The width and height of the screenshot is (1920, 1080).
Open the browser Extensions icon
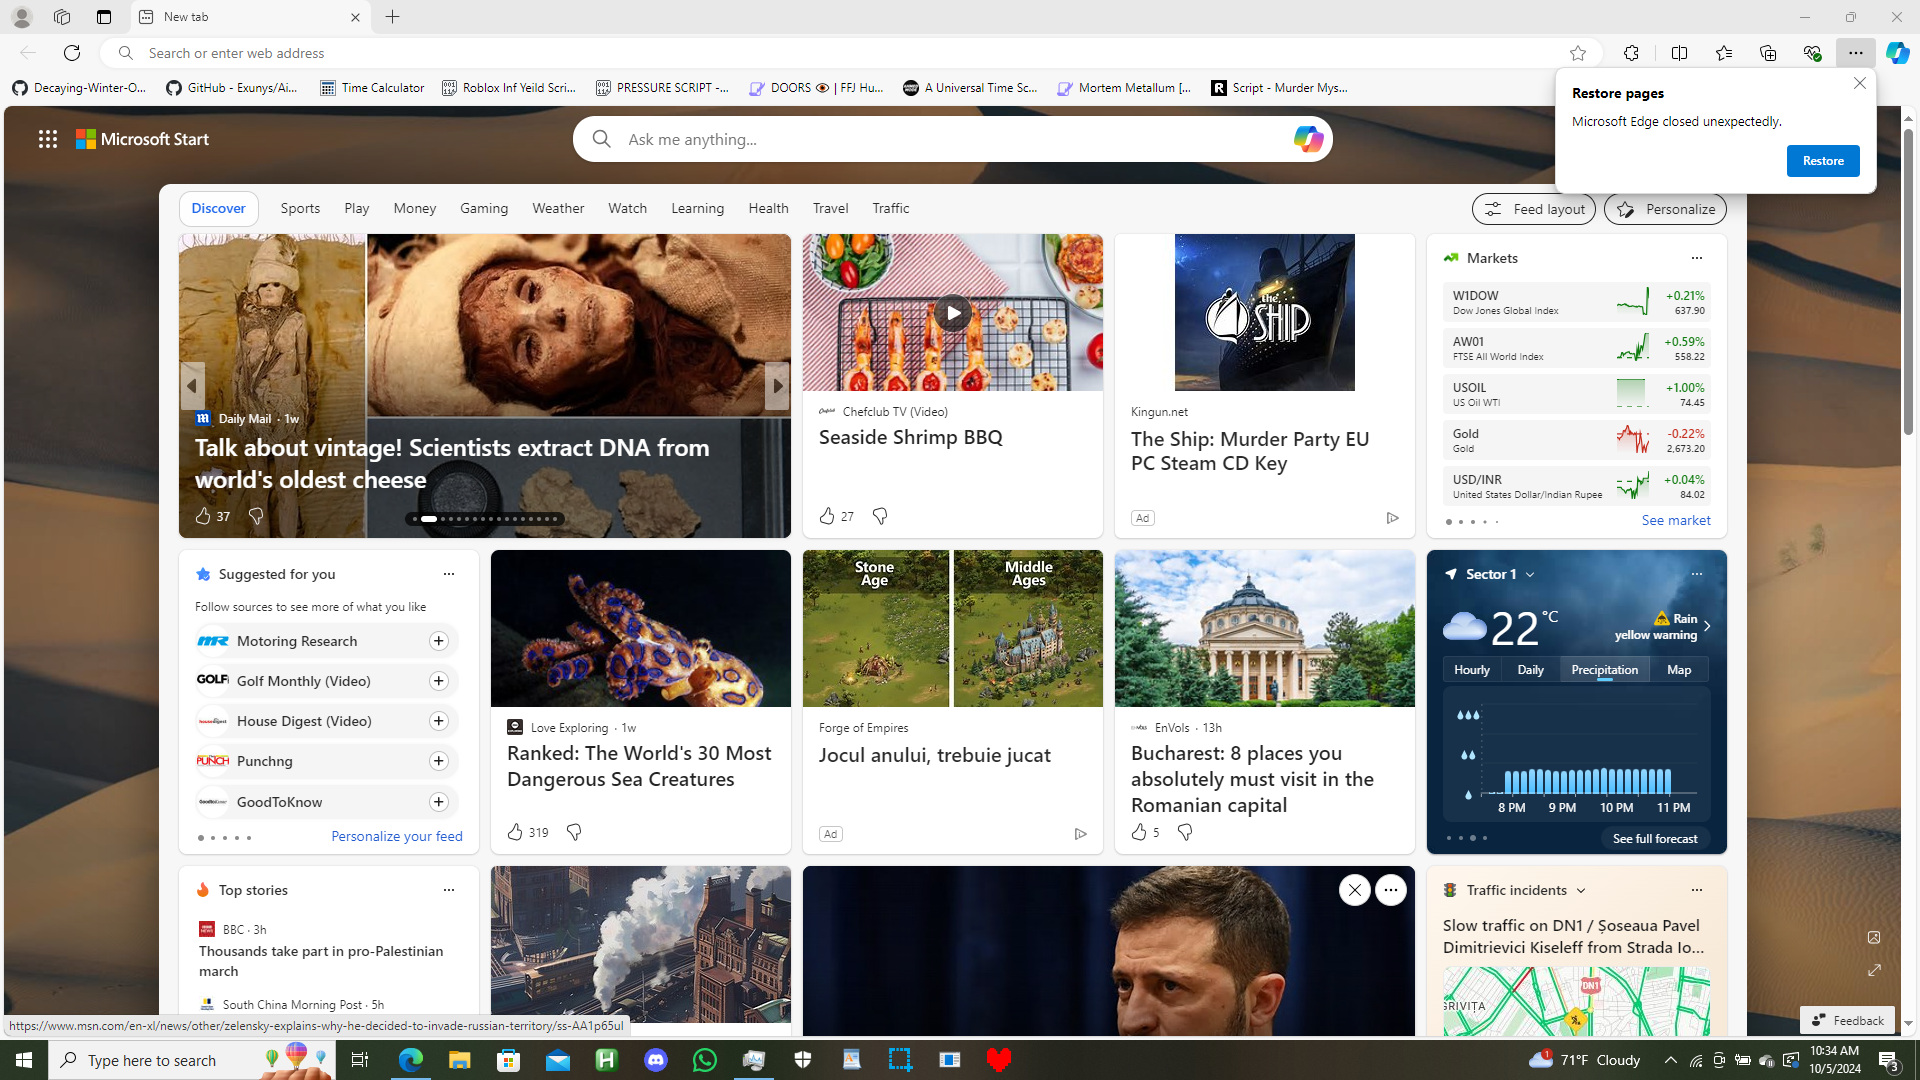tap(1631, 53)
